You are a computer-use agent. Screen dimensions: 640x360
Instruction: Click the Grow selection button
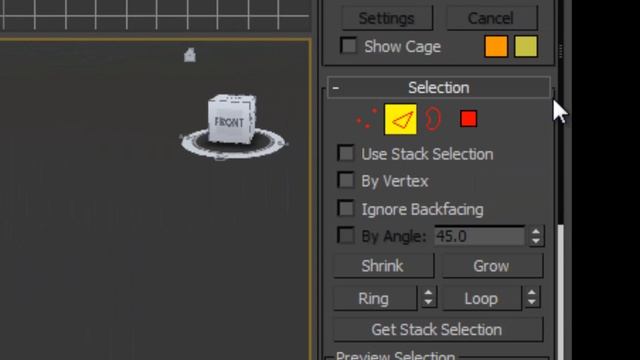tap(493, 266)
